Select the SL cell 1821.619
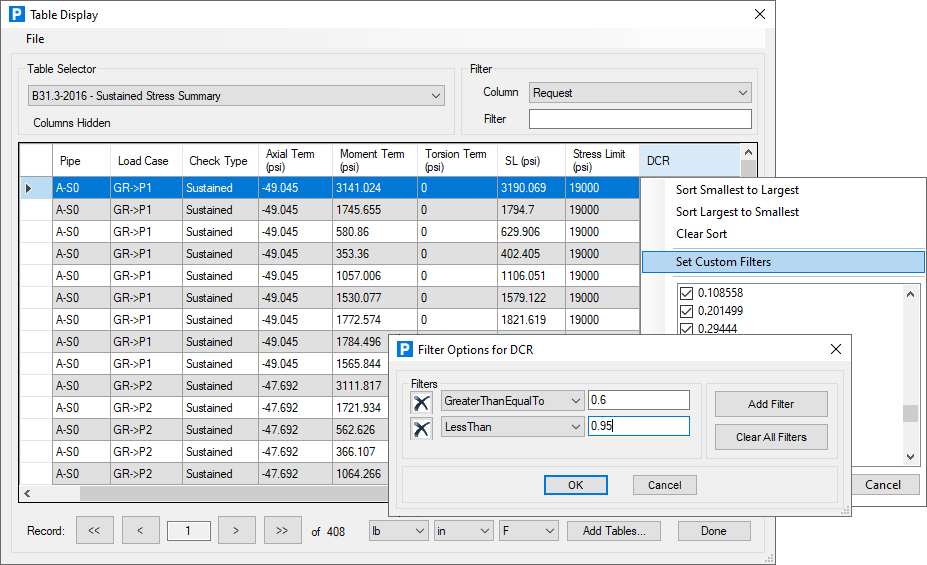This screenshot has width=927, height=565. (x=531, y=320)
